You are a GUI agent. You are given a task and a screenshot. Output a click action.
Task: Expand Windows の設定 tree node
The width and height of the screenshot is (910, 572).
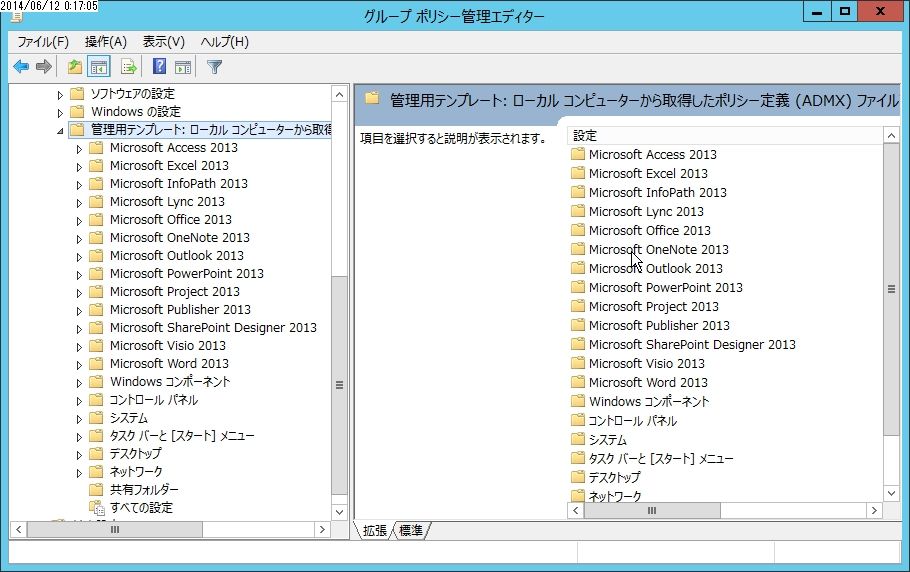tap(60, 113)
